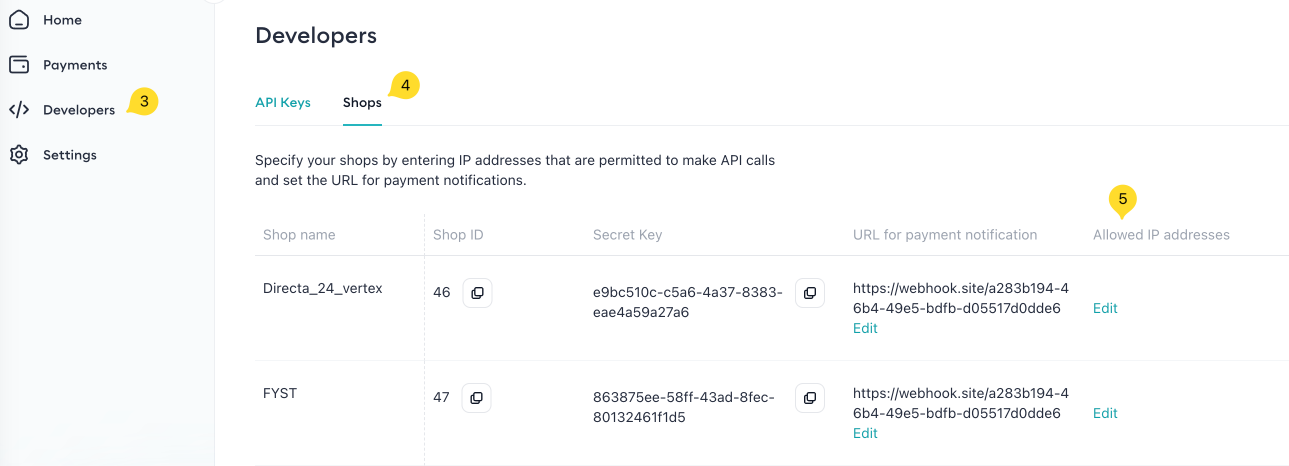Viewport: 1289px width, 466px height.
Task: Click the yellow step 5 marker
Action: tap(1123, 199)
